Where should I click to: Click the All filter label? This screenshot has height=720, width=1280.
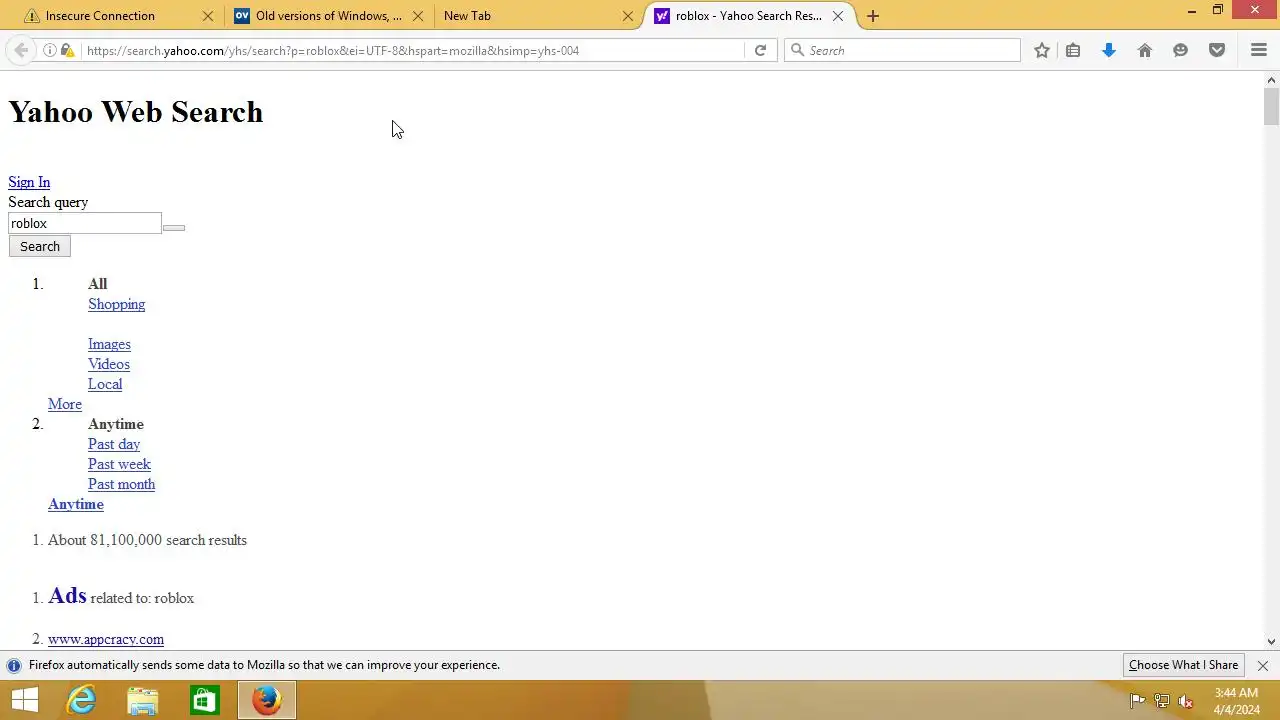tap(97, 284)
